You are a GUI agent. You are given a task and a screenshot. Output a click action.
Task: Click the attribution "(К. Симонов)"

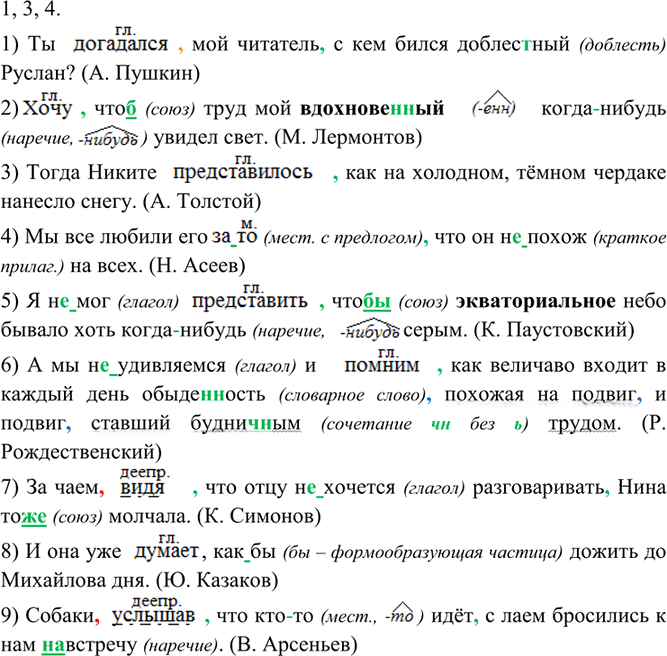tap(259, 516)
